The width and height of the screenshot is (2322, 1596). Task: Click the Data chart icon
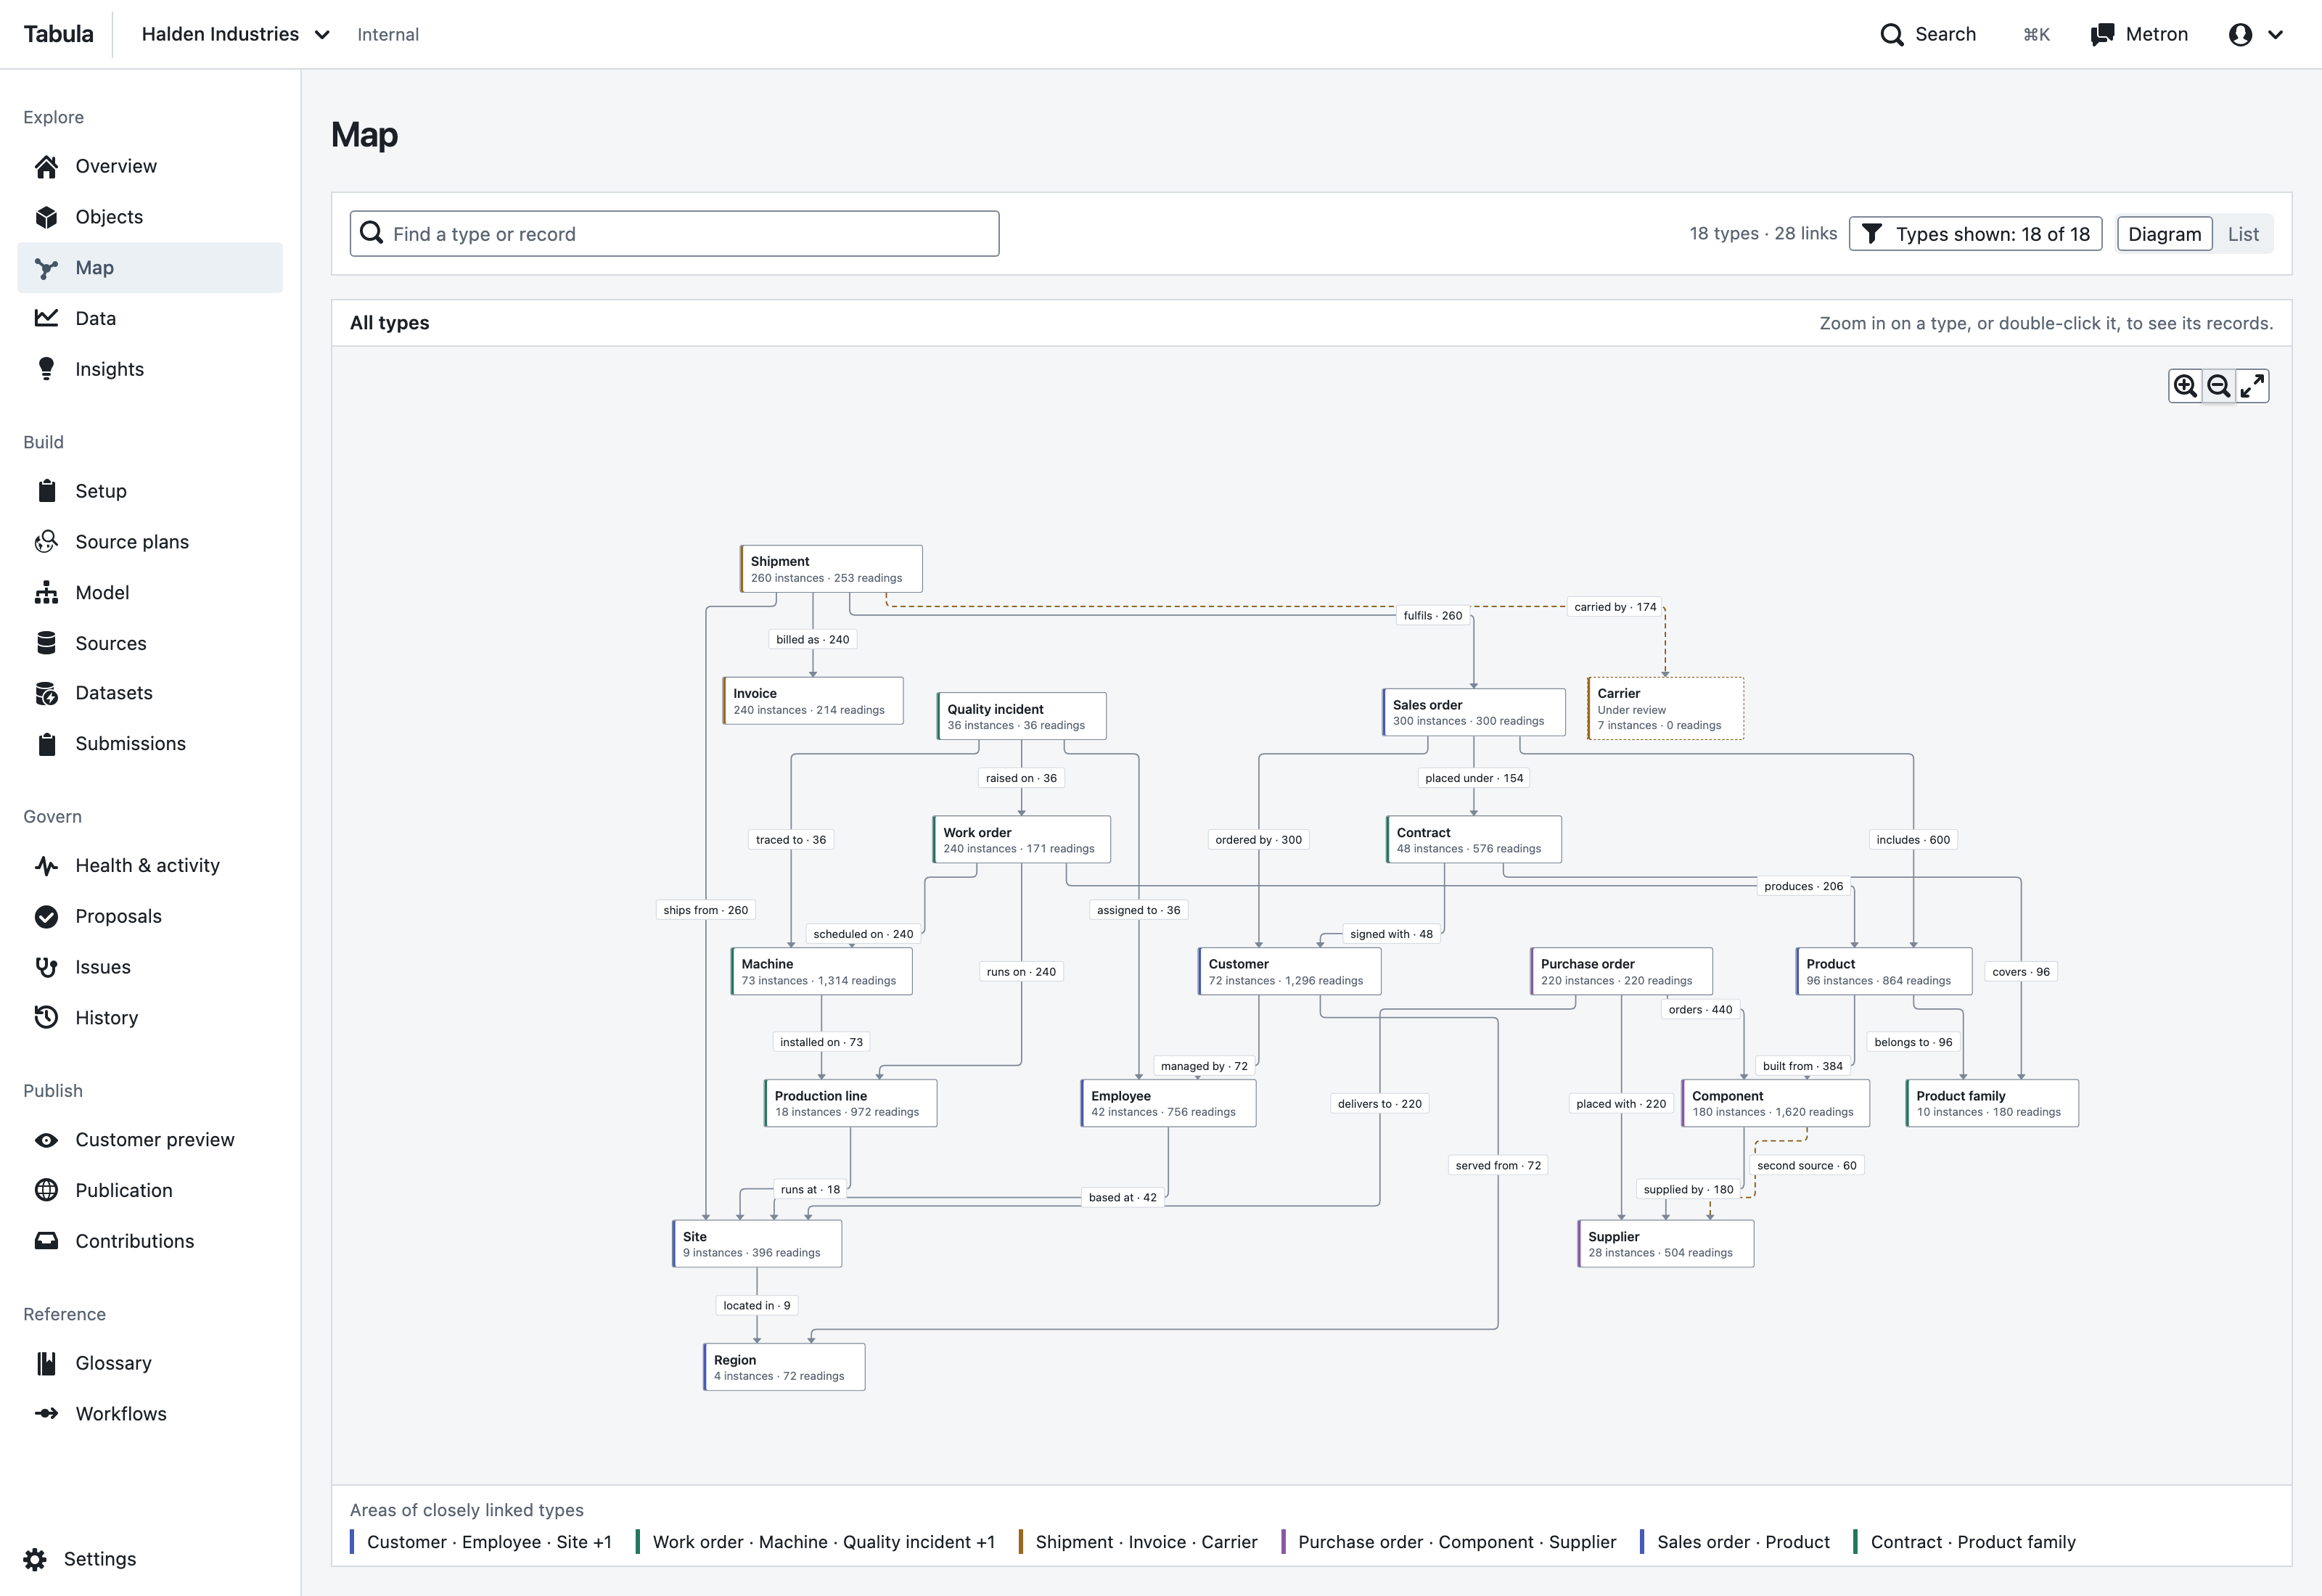click(x=46, y=318)
